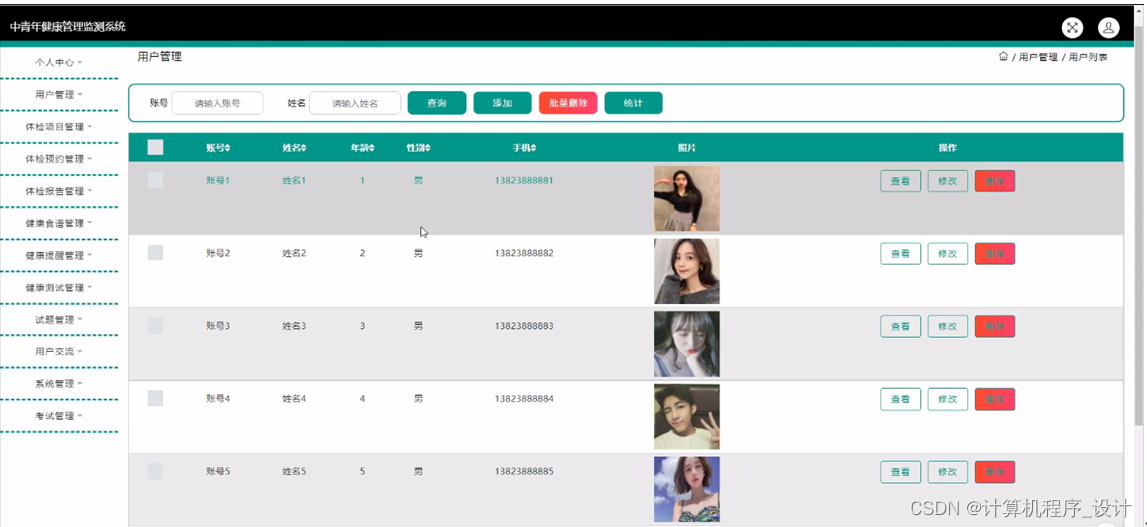Click the red delete button for 账号4

click(x=995, y=399)
